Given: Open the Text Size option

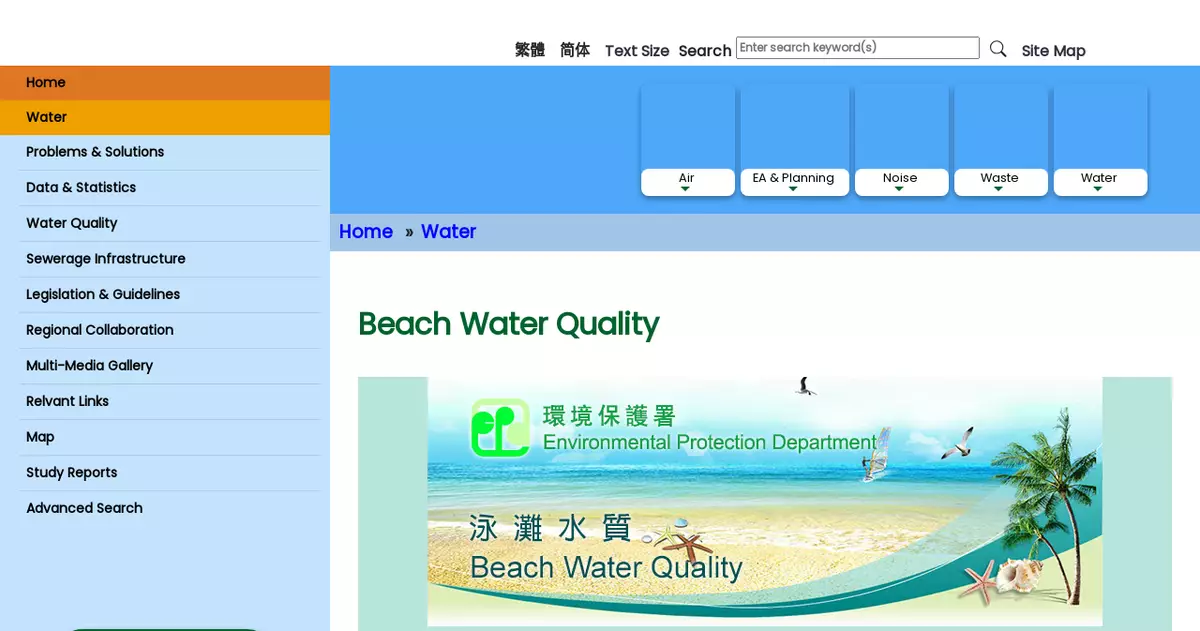Looking at the screenshot, I should click(x=636, y=51).
